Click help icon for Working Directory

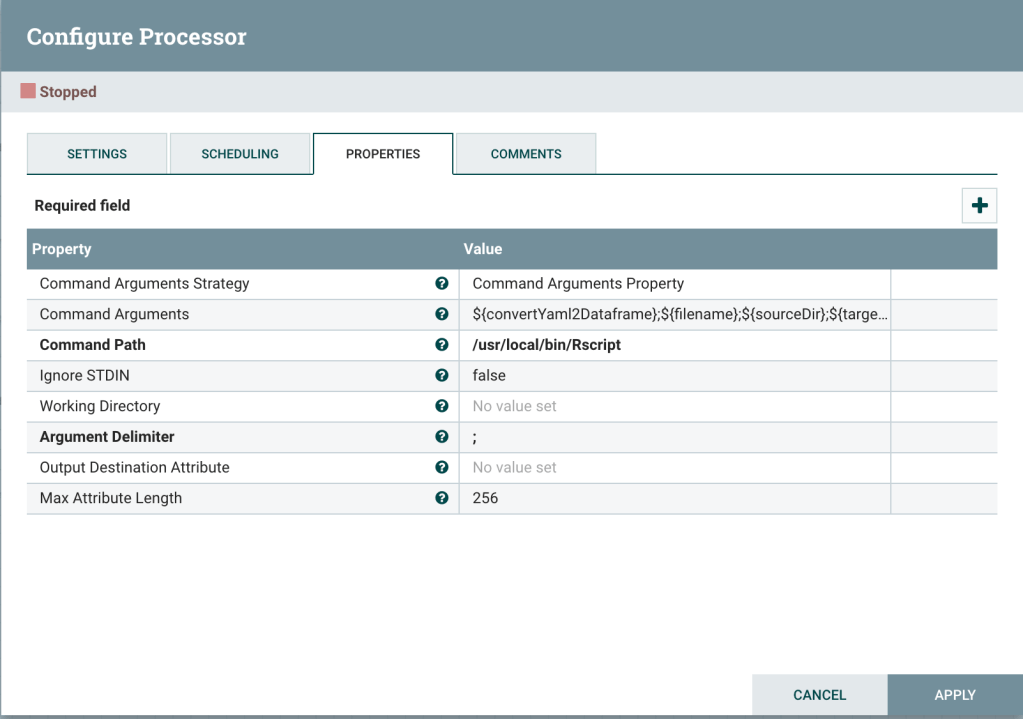[x=442, y=406]
